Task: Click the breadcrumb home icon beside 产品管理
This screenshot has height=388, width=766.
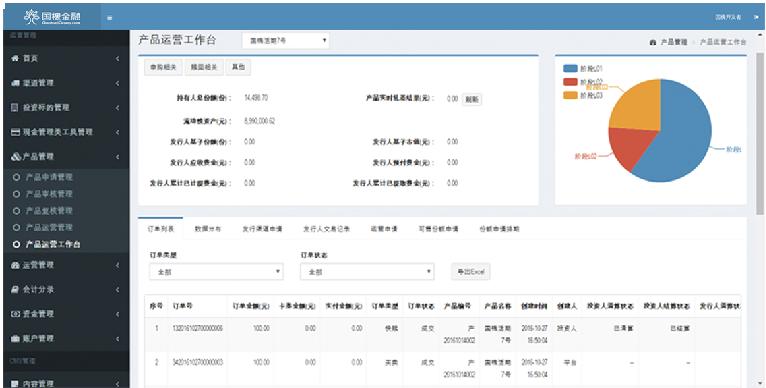Action: pos(653,43)
